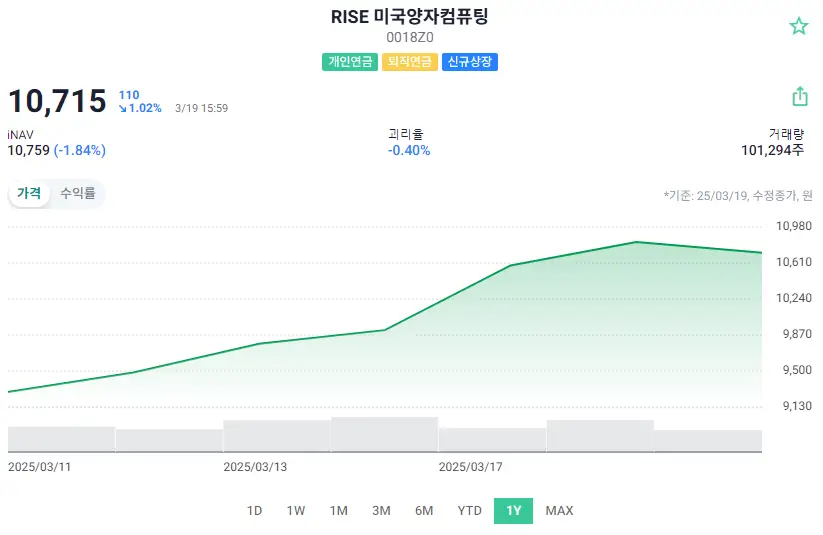
Task: Select the MAX chart range
Action: (x=560, y=511)
